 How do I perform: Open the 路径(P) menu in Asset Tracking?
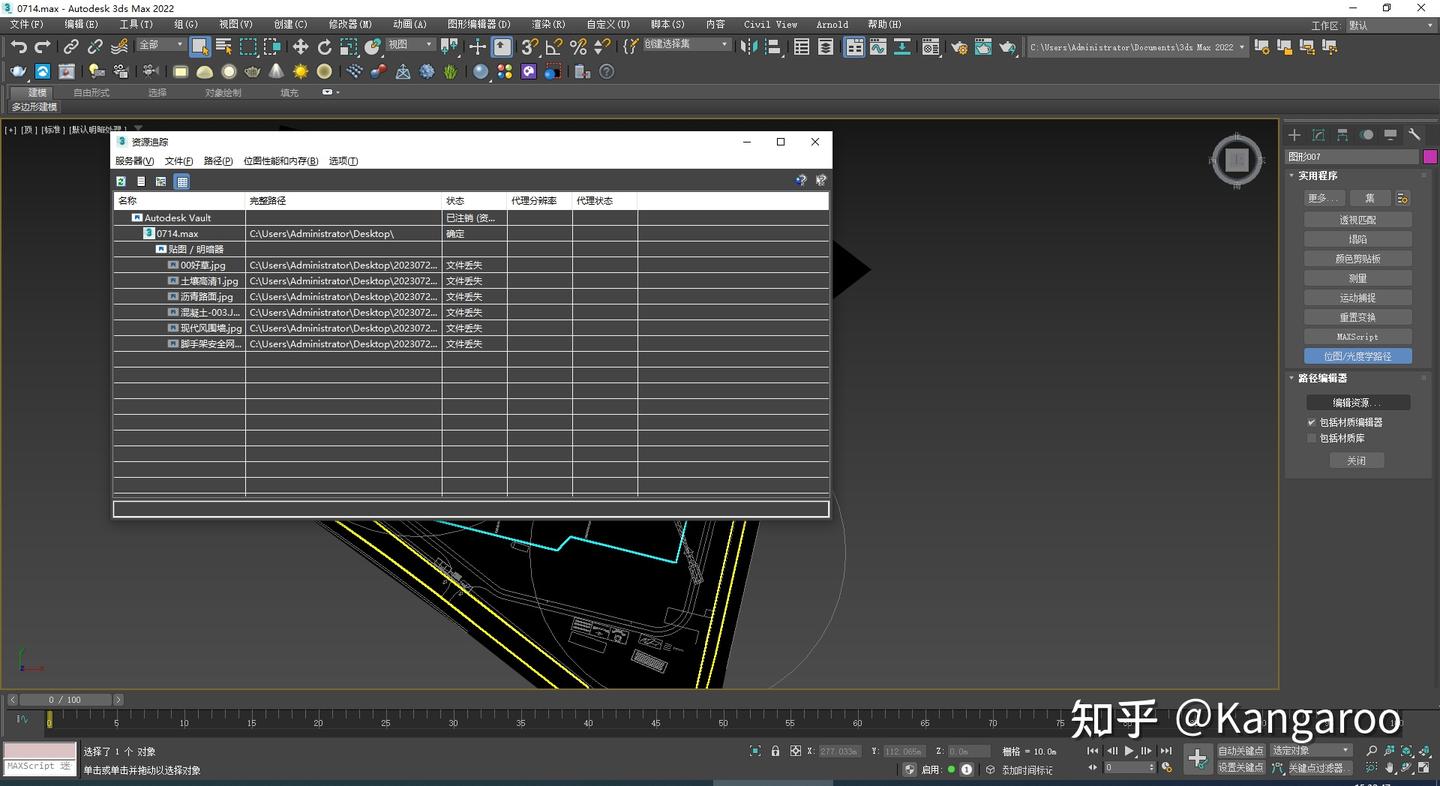click(x=218, y=161)
